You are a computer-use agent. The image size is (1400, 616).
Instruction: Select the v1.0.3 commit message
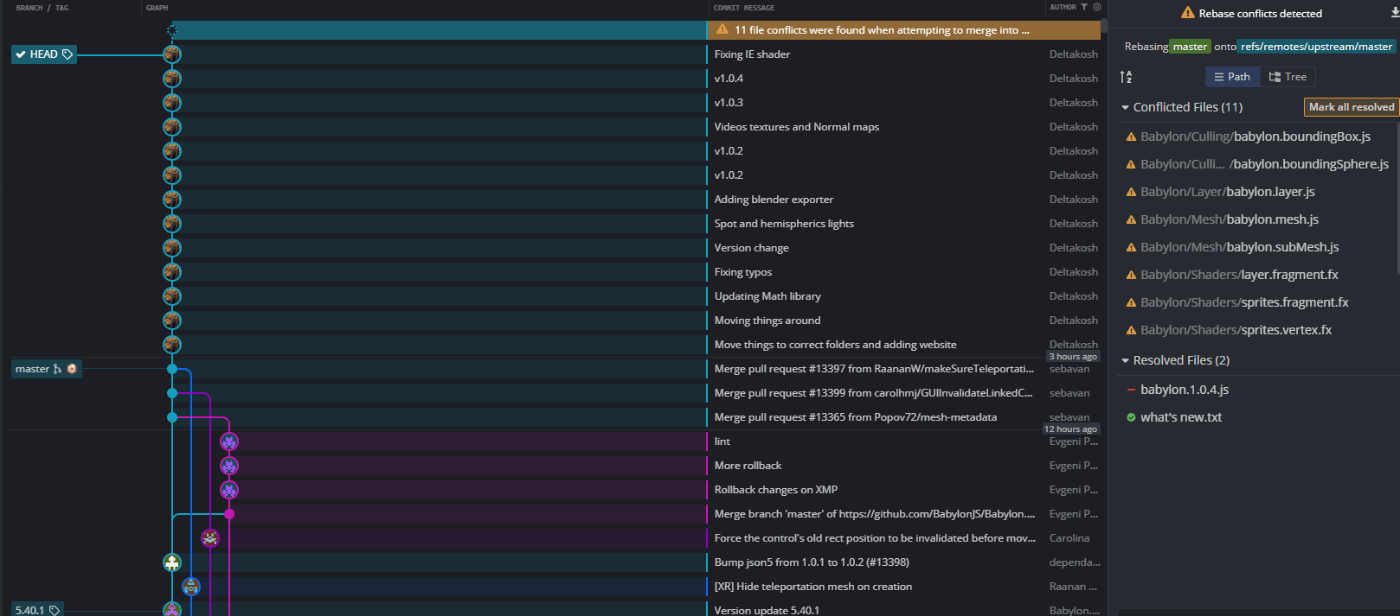pyautogui.click(x=729, y=102)
